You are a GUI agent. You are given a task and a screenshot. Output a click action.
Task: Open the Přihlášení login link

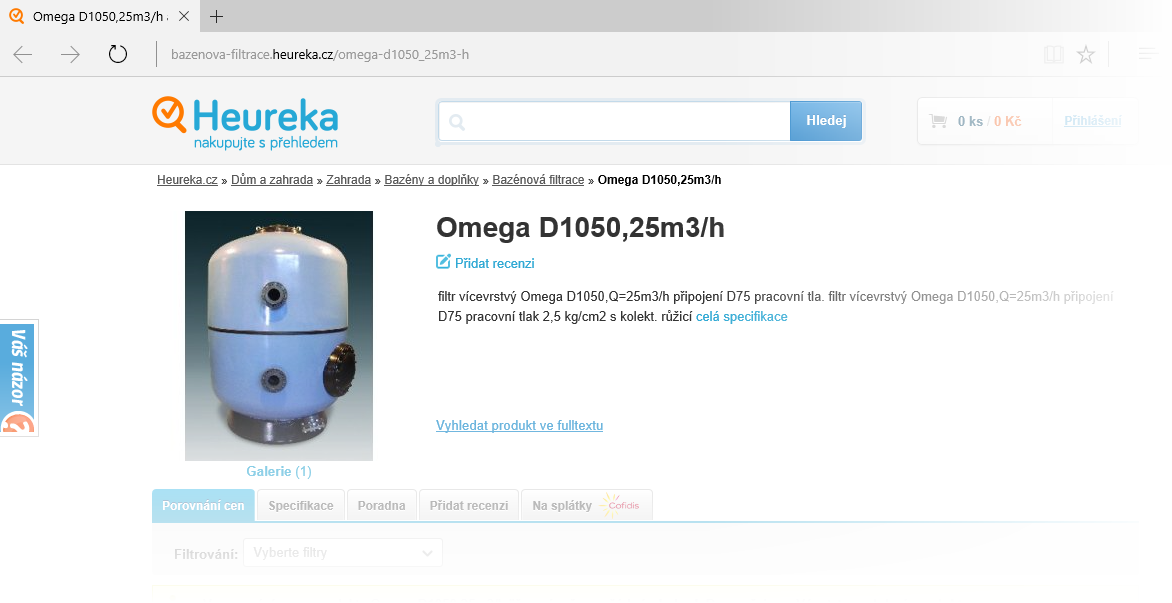coord(1093,121)
